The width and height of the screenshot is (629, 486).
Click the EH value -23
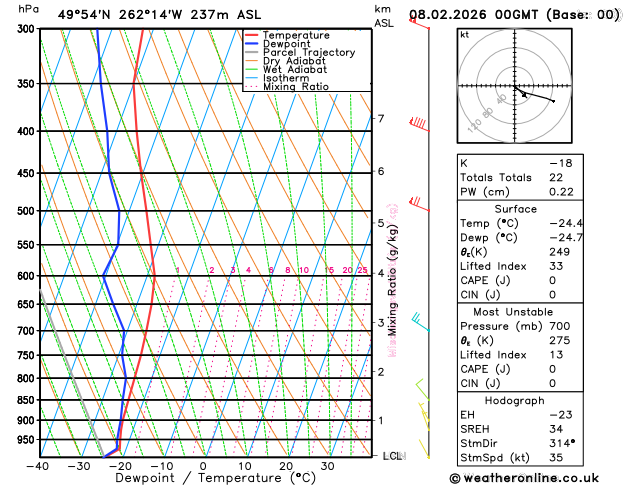point(561,415)
